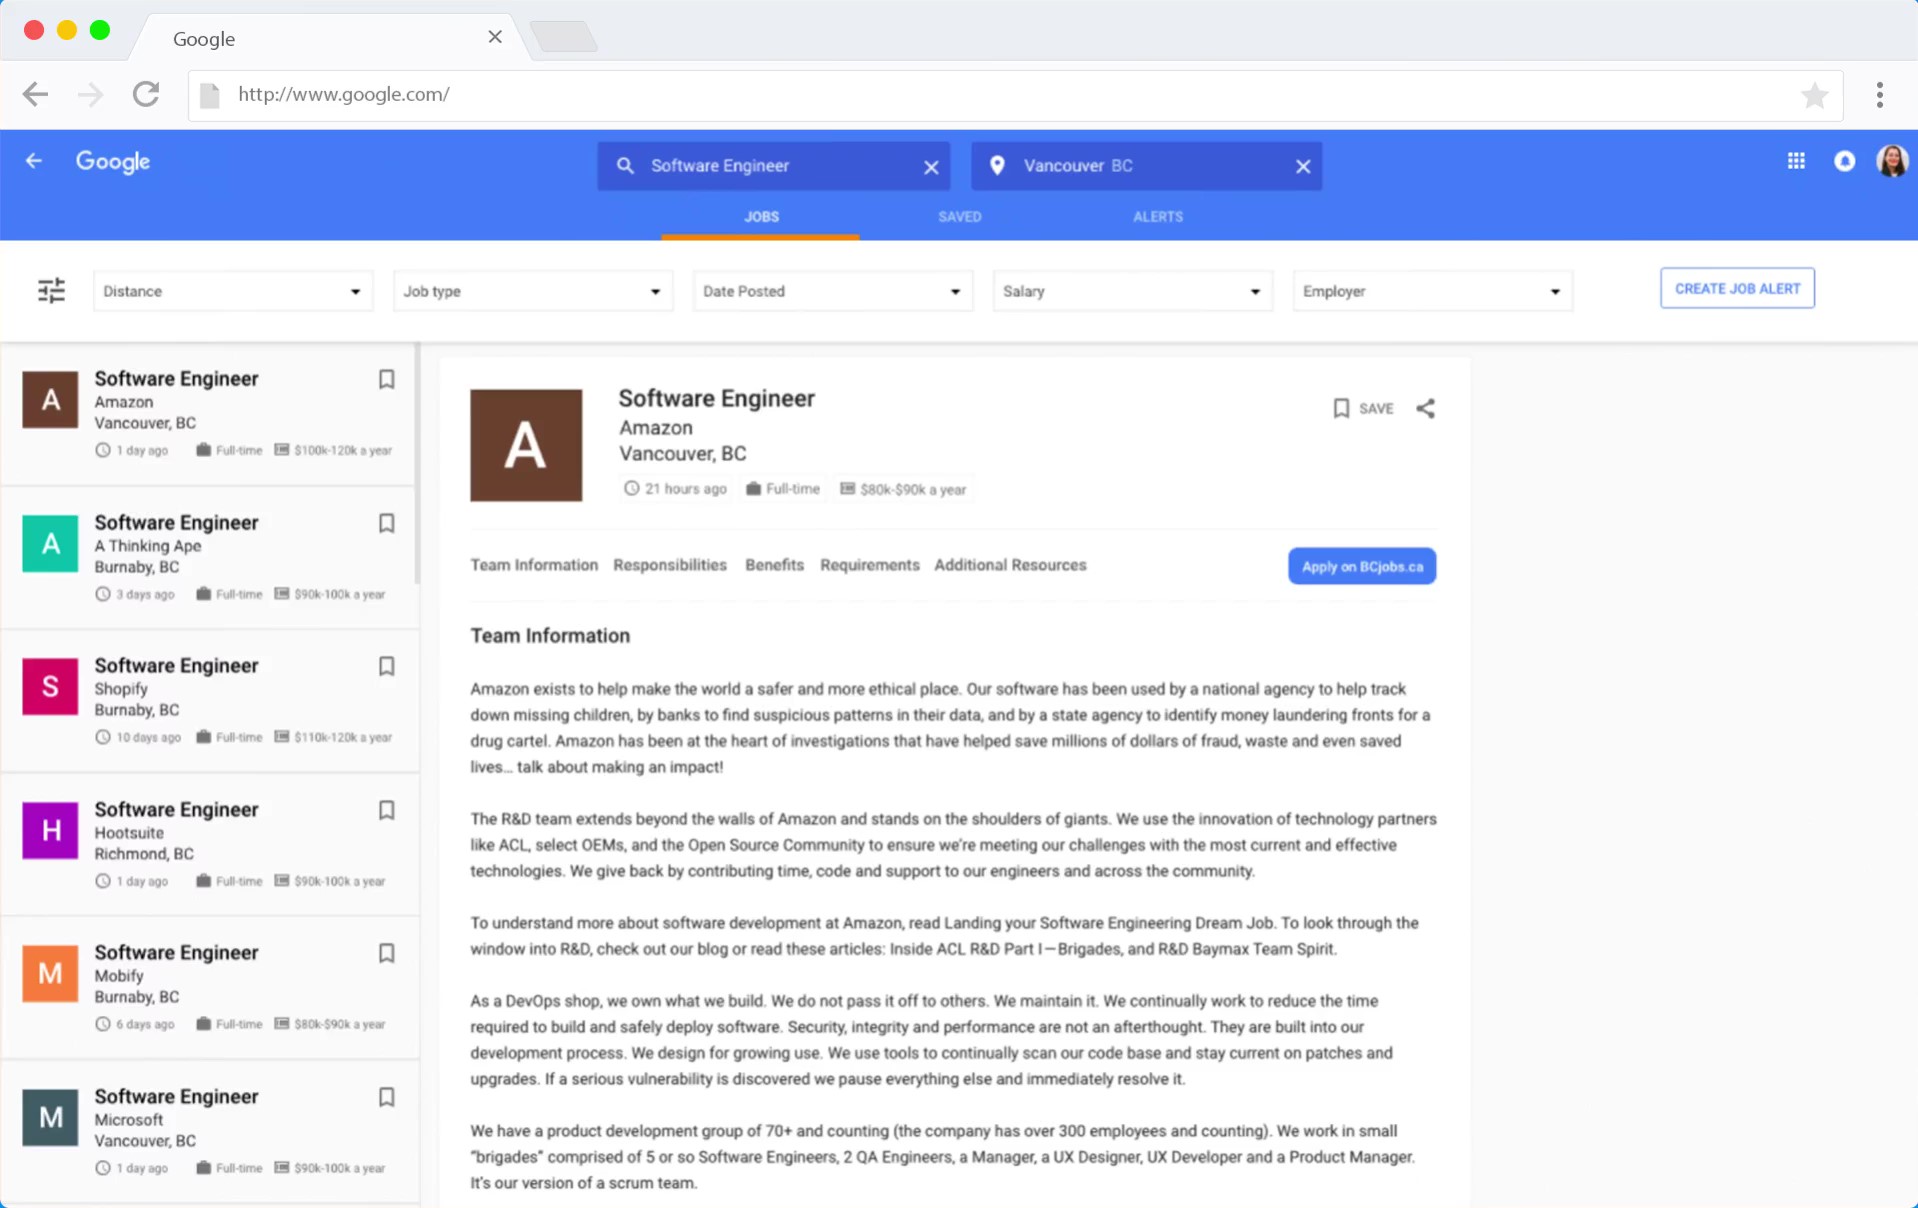Open the Employer dropdown

point(1431,291)
